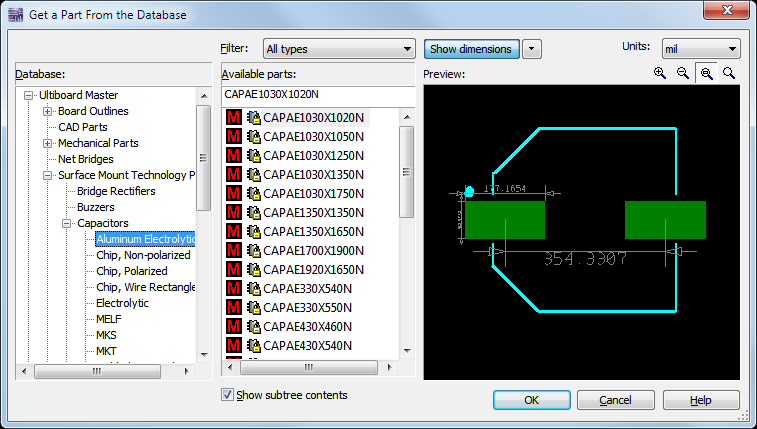
Task: Open arrow menu next to Show dimensions
Action: [532, 49]
